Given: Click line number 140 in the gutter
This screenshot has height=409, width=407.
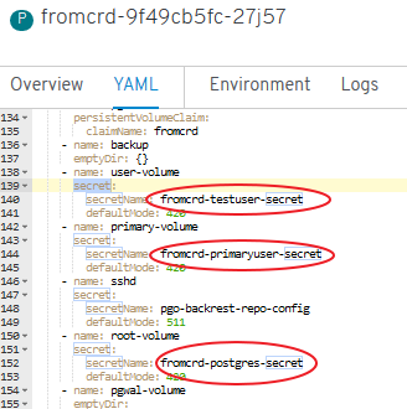Looking at the screenshot, I should pos(10,200).
